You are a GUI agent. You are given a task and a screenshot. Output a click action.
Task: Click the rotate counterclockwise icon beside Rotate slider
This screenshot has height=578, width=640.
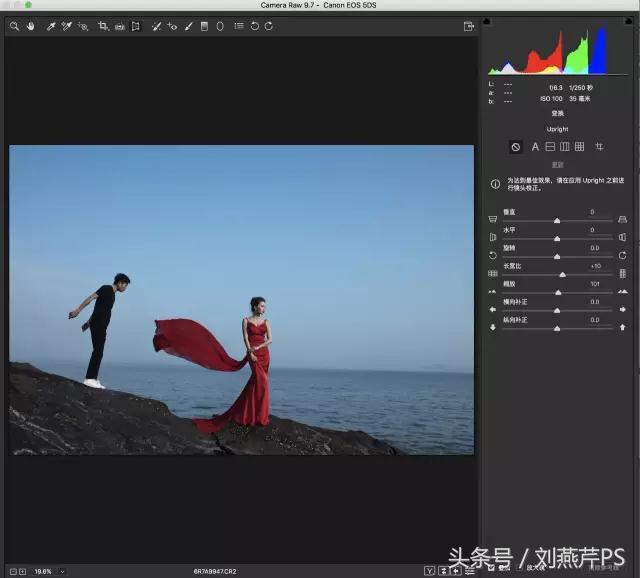(x=493, y=256)
